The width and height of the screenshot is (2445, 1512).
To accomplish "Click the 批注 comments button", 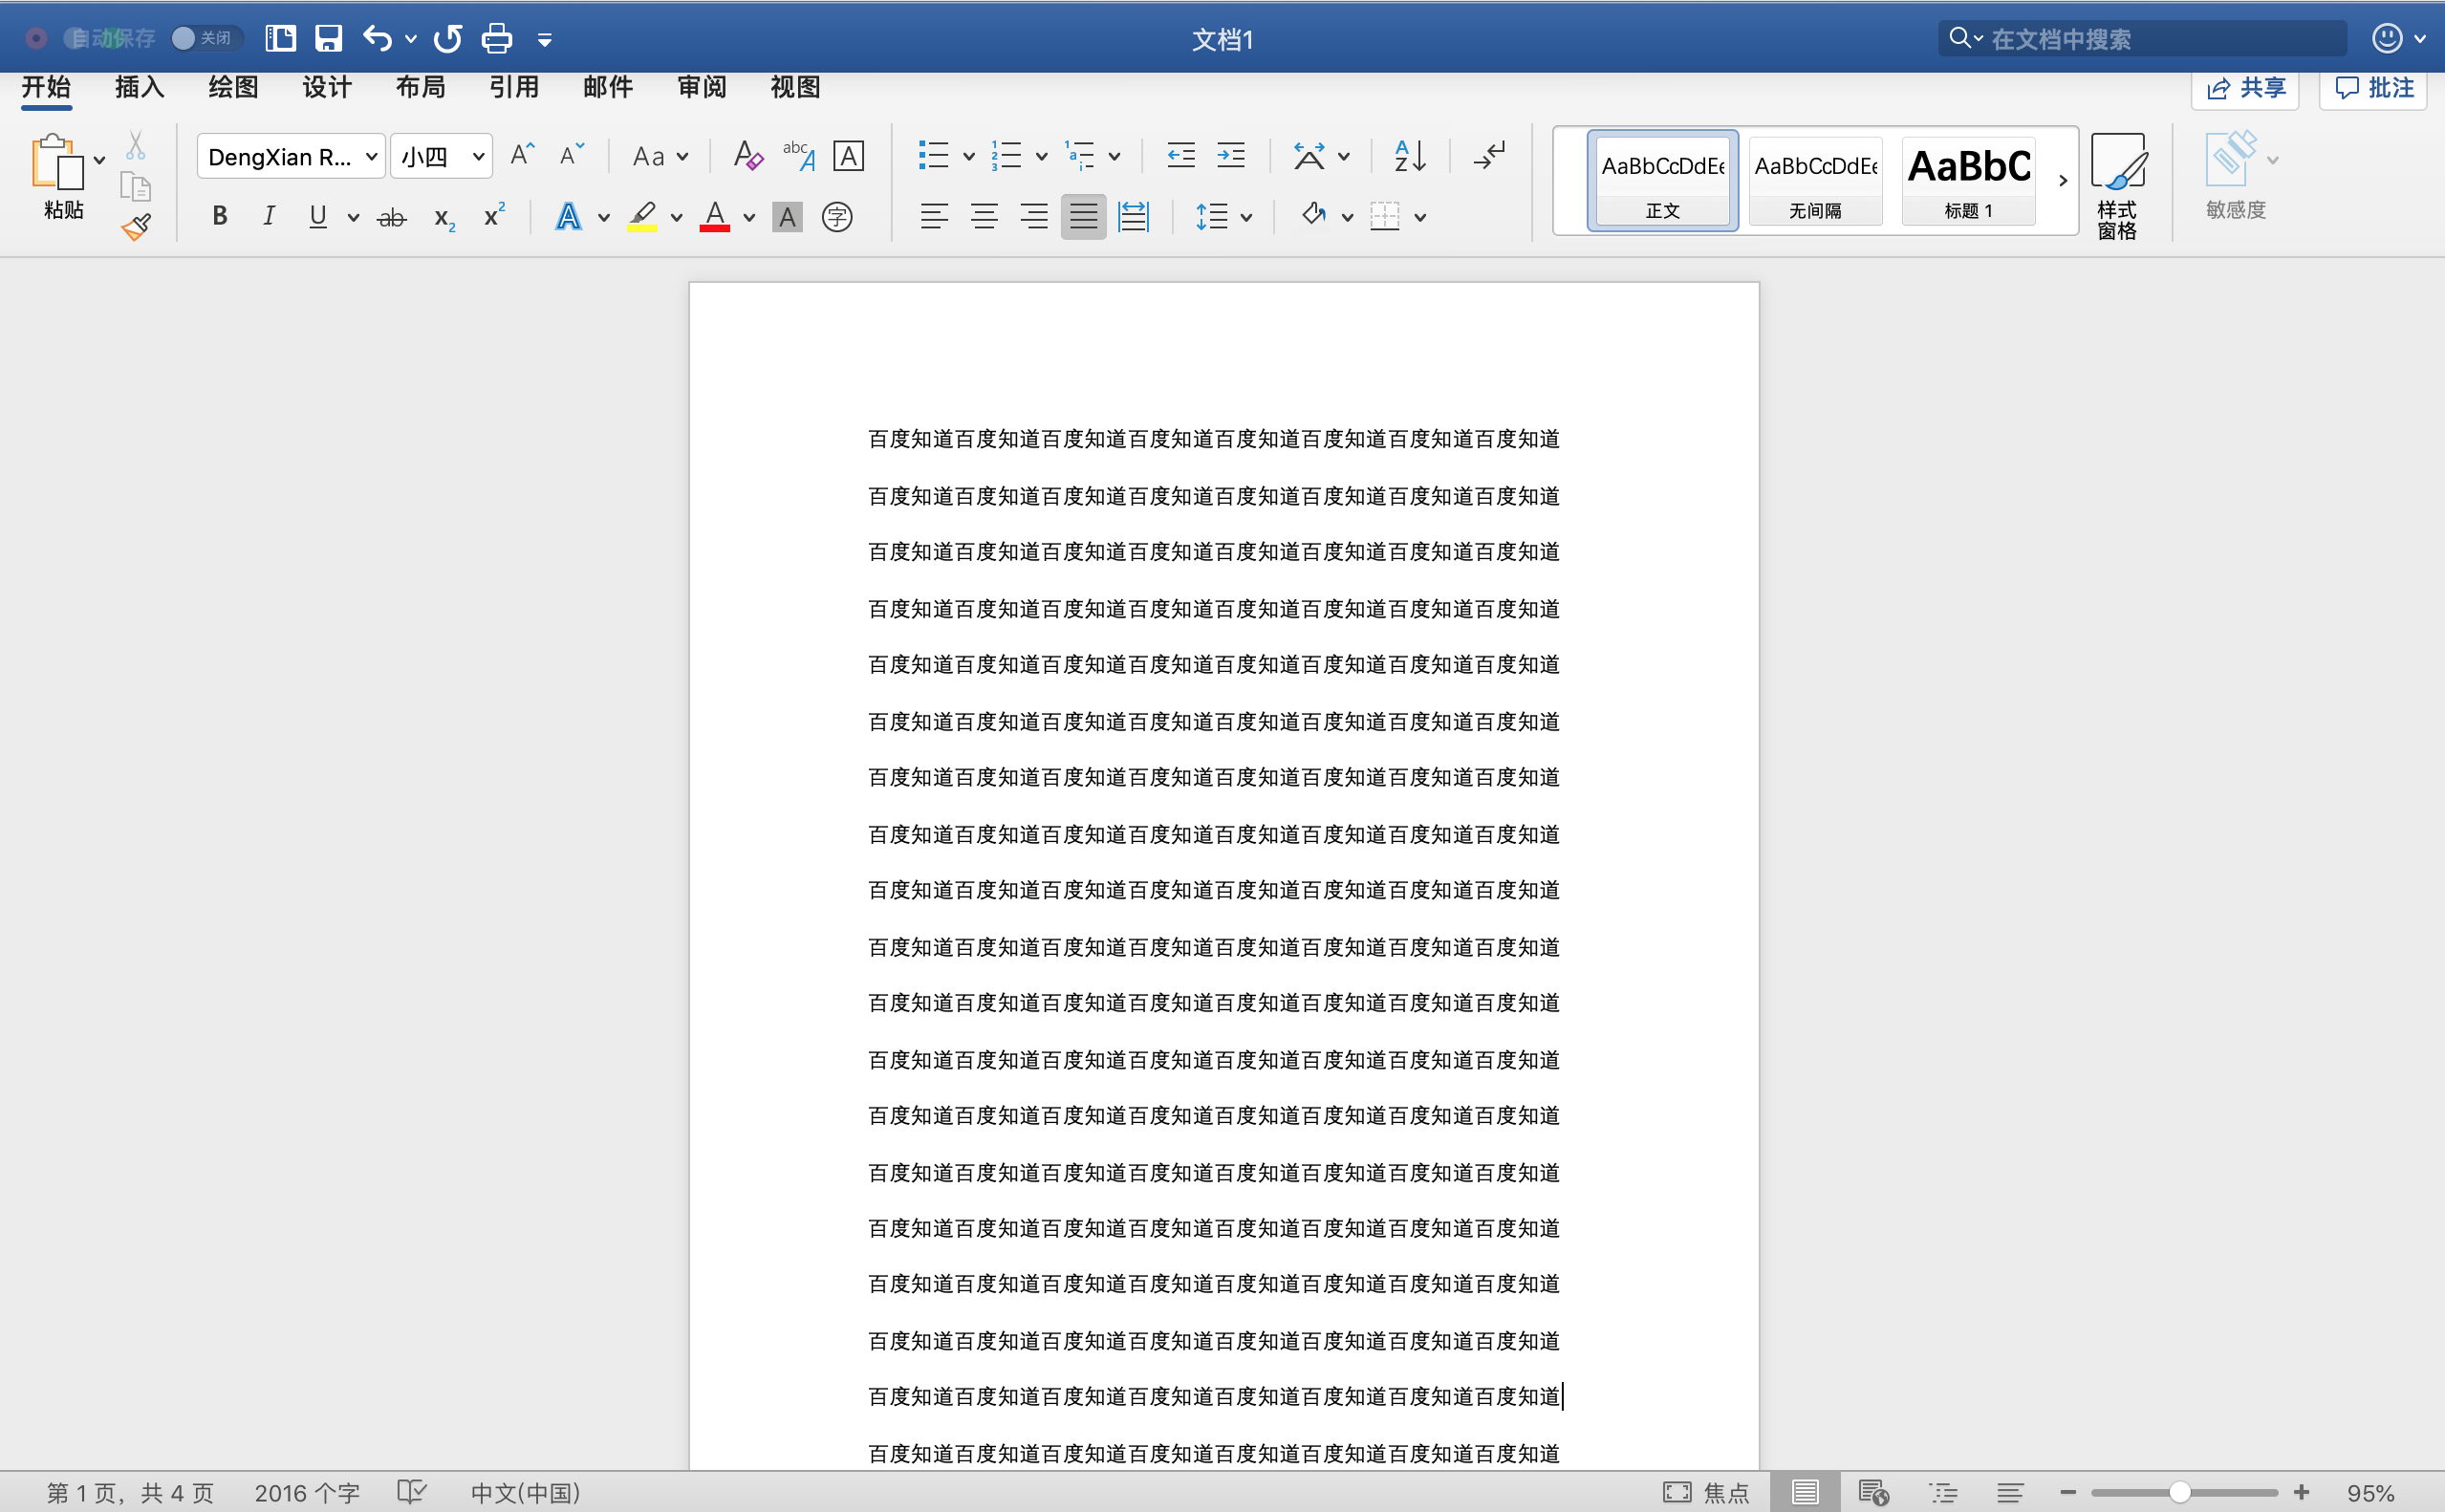I will (2374, 88).
